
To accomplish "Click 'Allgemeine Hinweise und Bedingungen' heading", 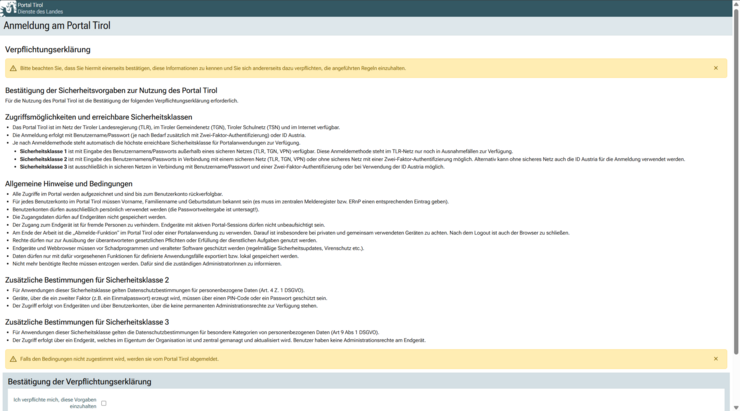I will (69, 184).
